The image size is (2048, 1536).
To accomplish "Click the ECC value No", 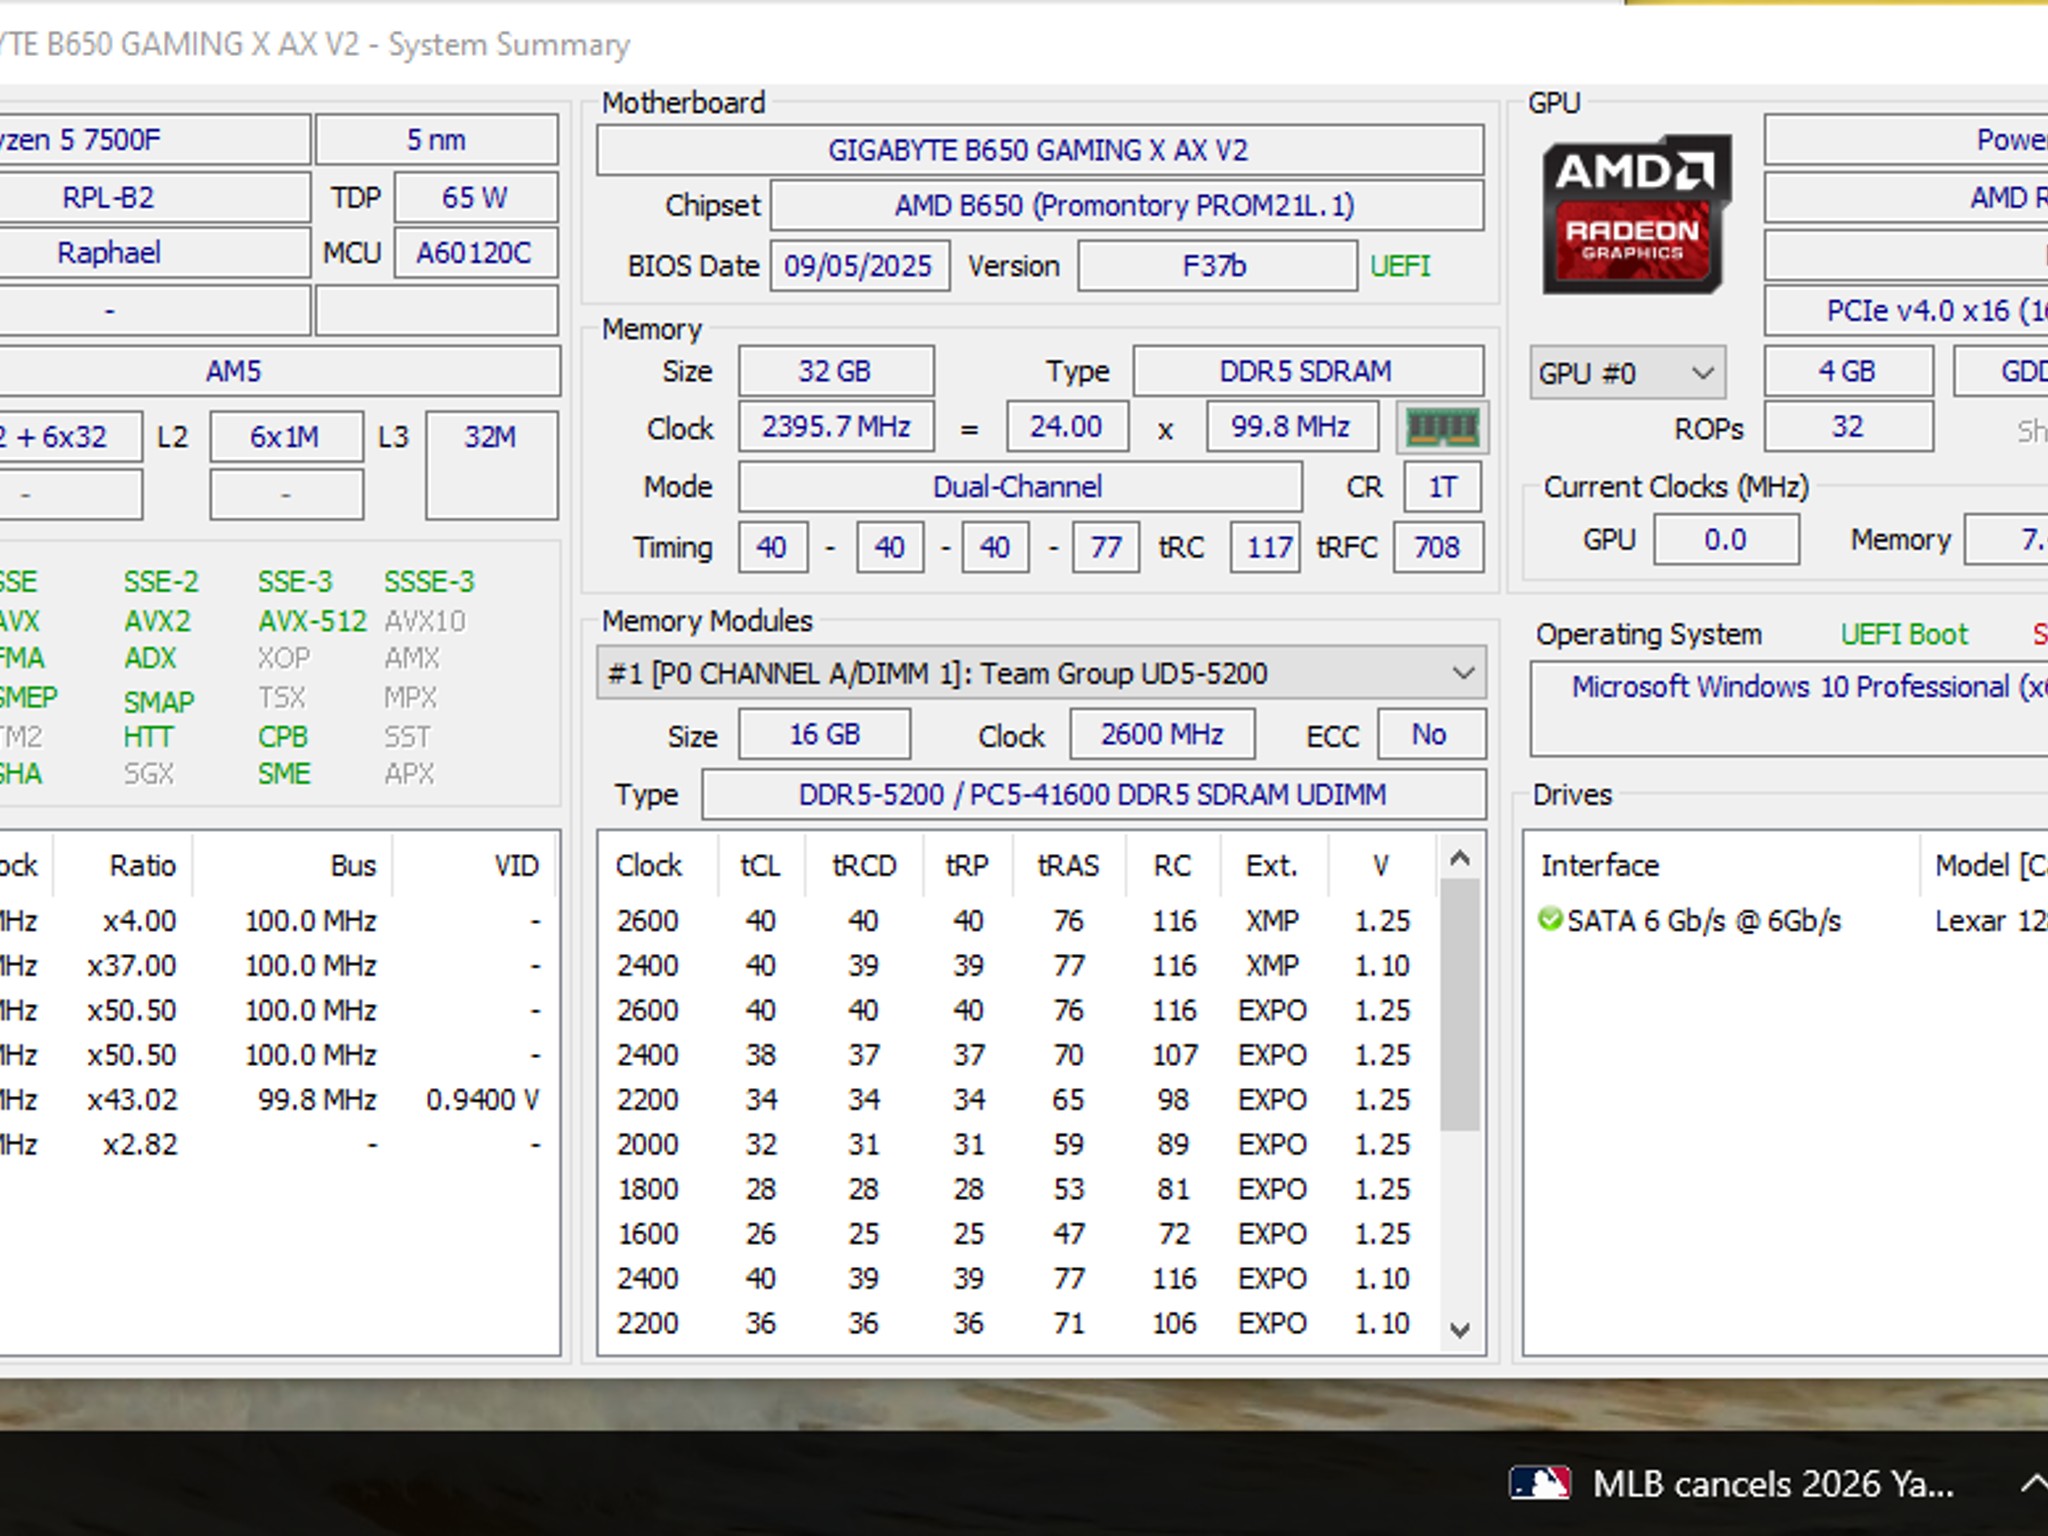I will click(x=1431, y=734).
